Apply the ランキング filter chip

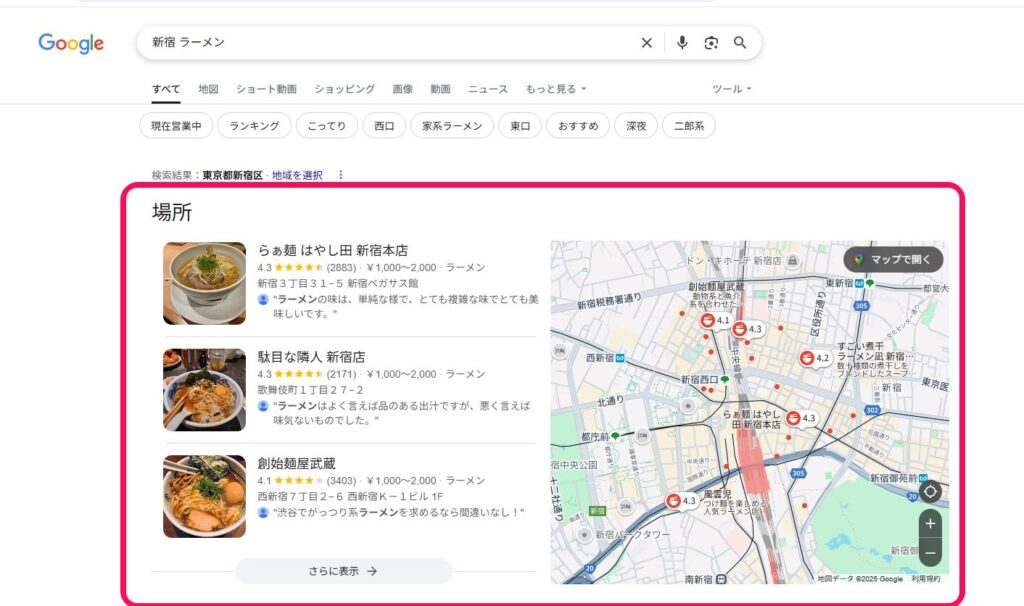254,126
